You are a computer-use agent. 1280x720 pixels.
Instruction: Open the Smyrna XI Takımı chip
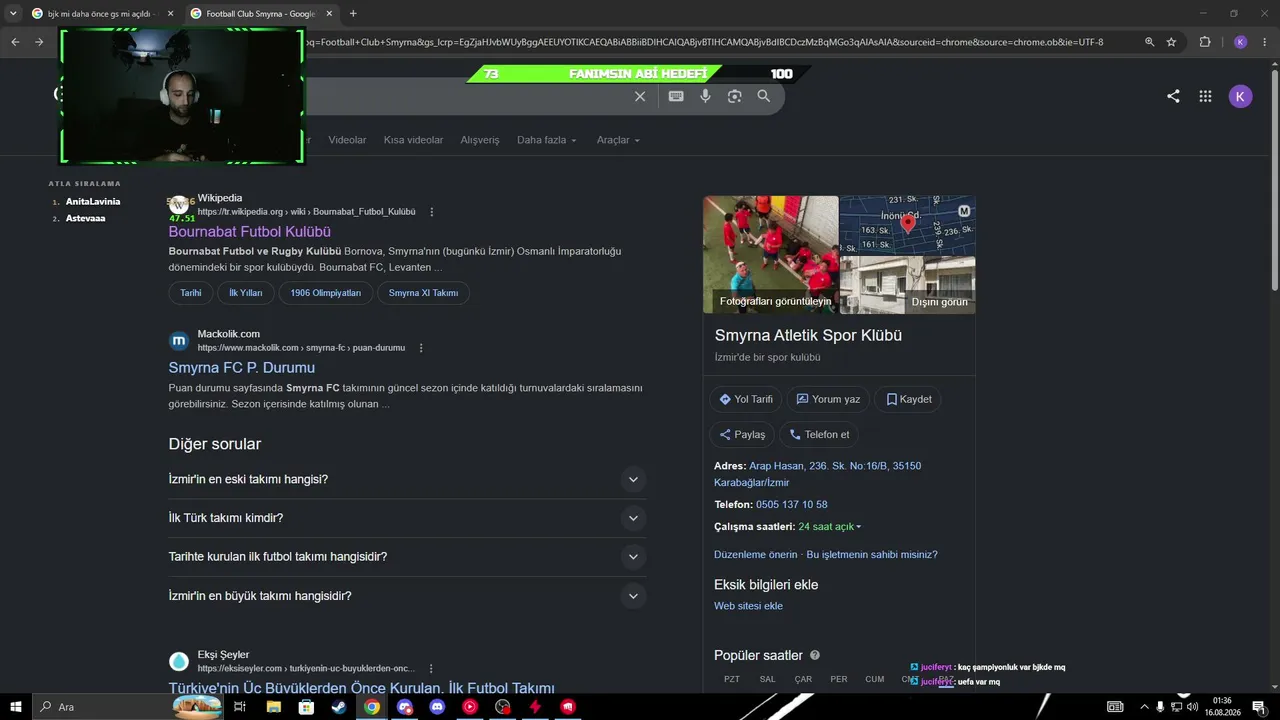[423, 293]
